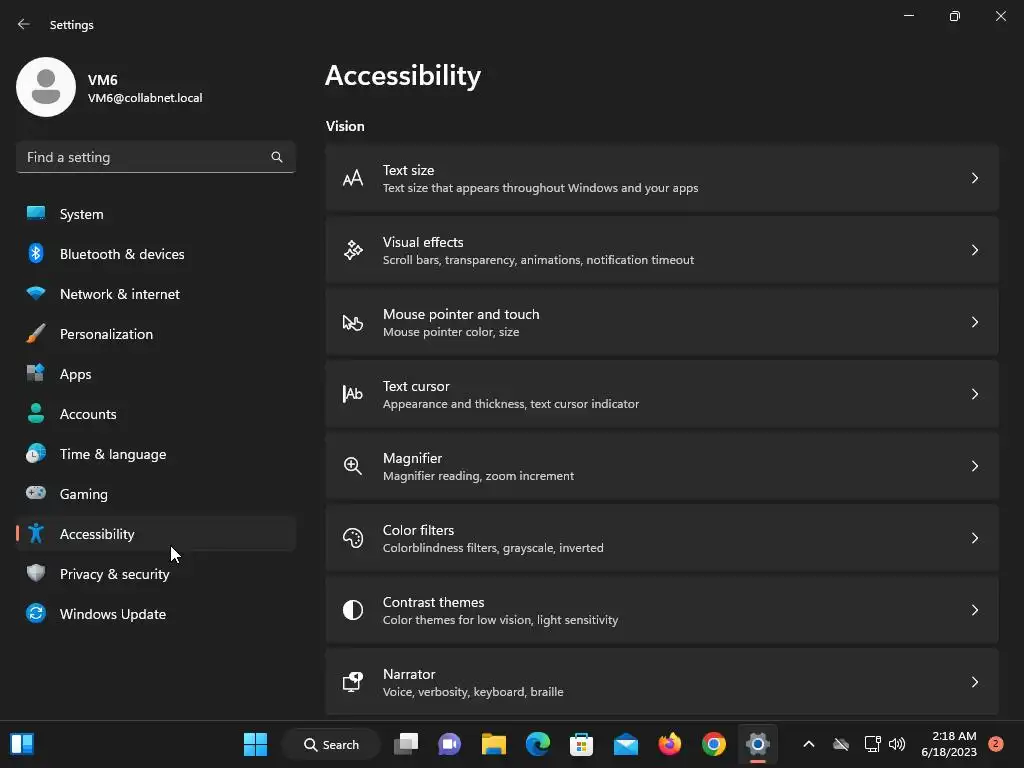Select Windows Update in sidebar
The width and height of the screenshot is (1024, 768).
pyautogui.click(x=155, y=614)
